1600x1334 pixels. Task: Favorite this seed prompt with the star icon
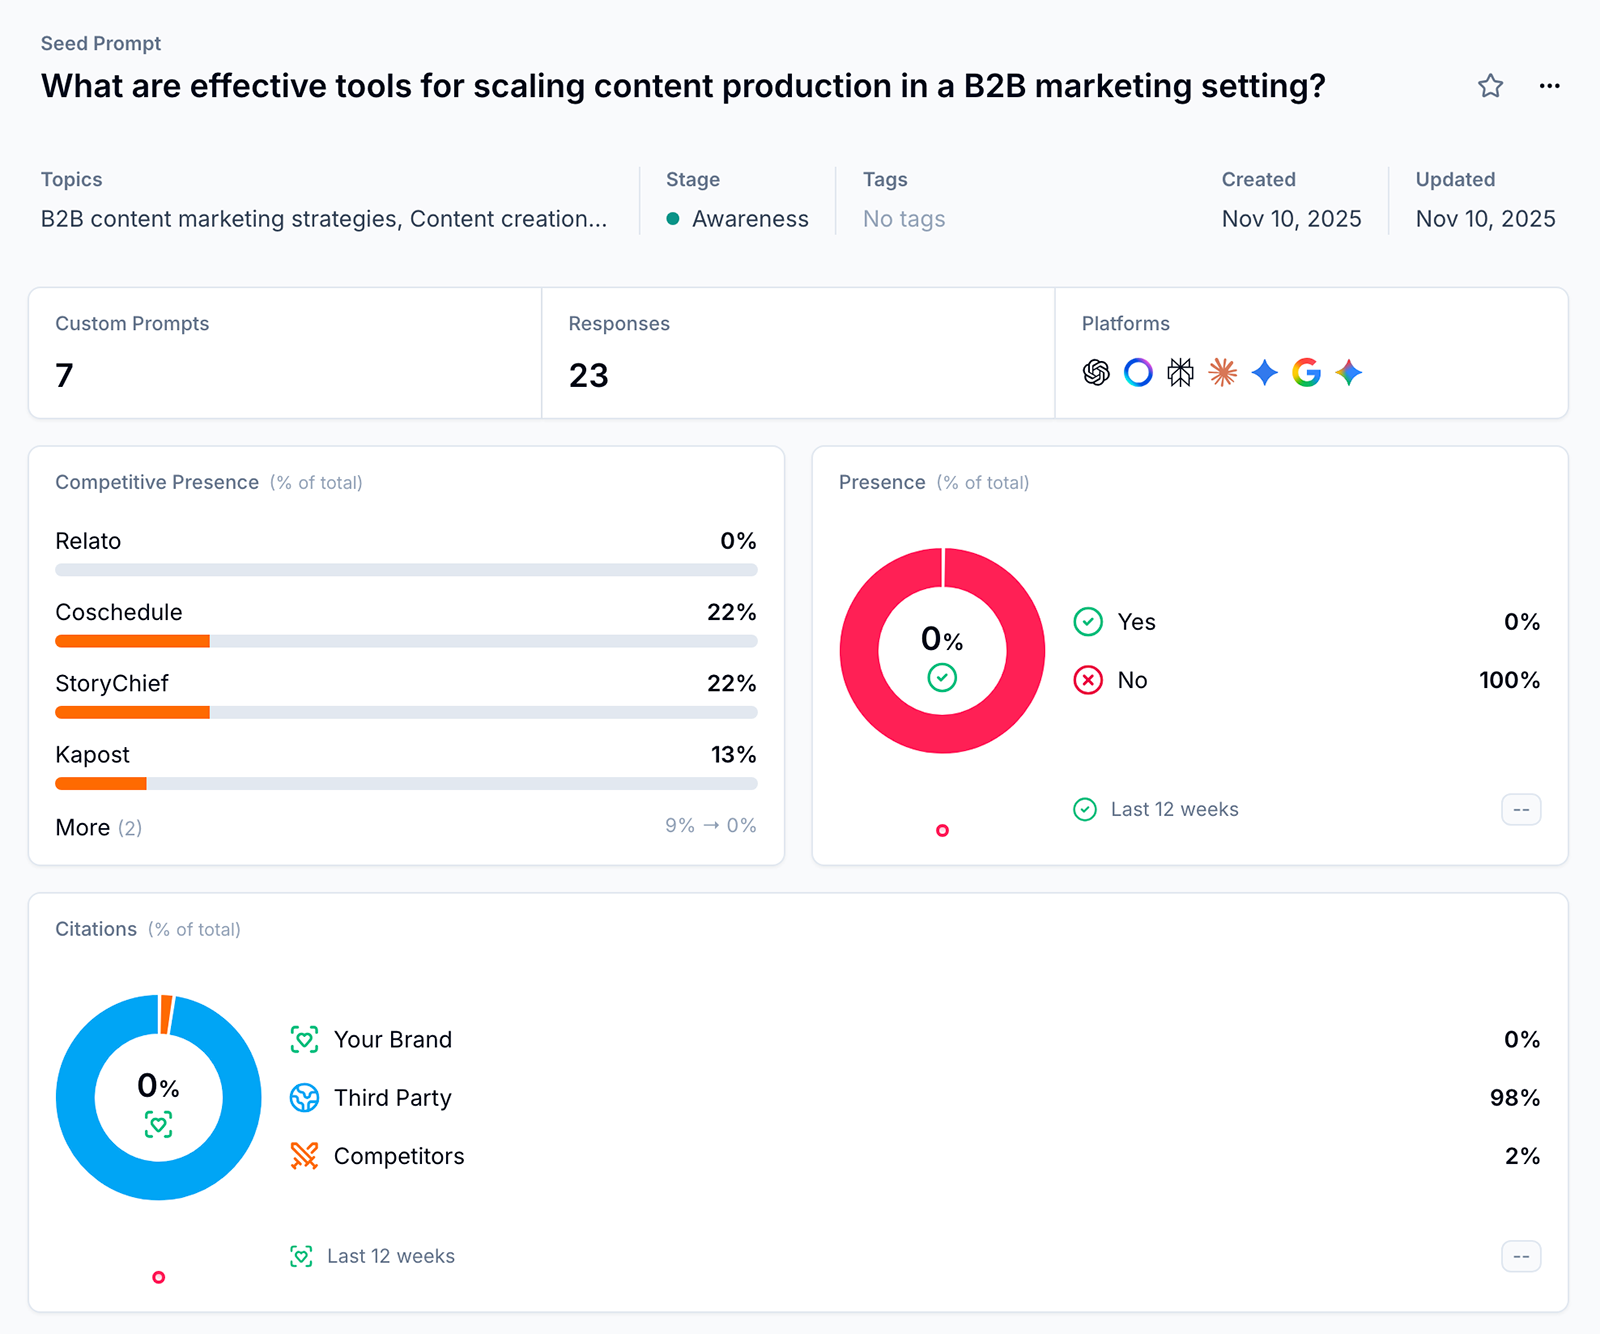point(1490,86)
